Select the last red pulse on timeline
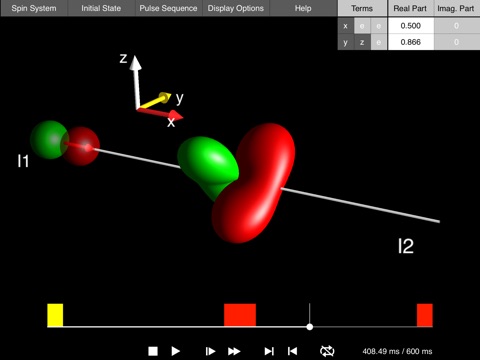Image resolution: width=480 pixels, height=360 pixels. pos(425,315)
